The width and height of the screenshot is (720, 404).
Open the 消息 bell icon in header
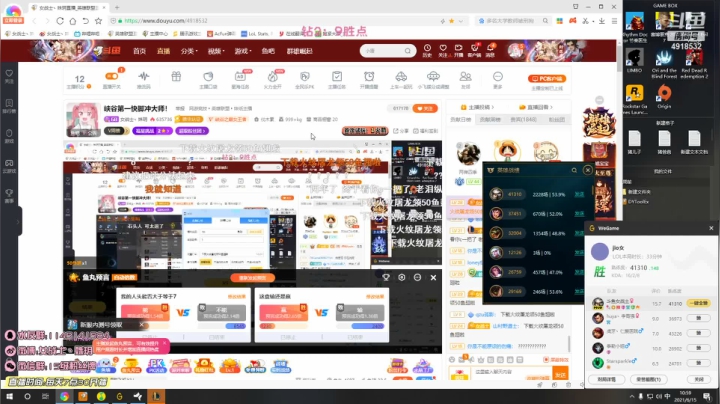click(x=490, y=50)
